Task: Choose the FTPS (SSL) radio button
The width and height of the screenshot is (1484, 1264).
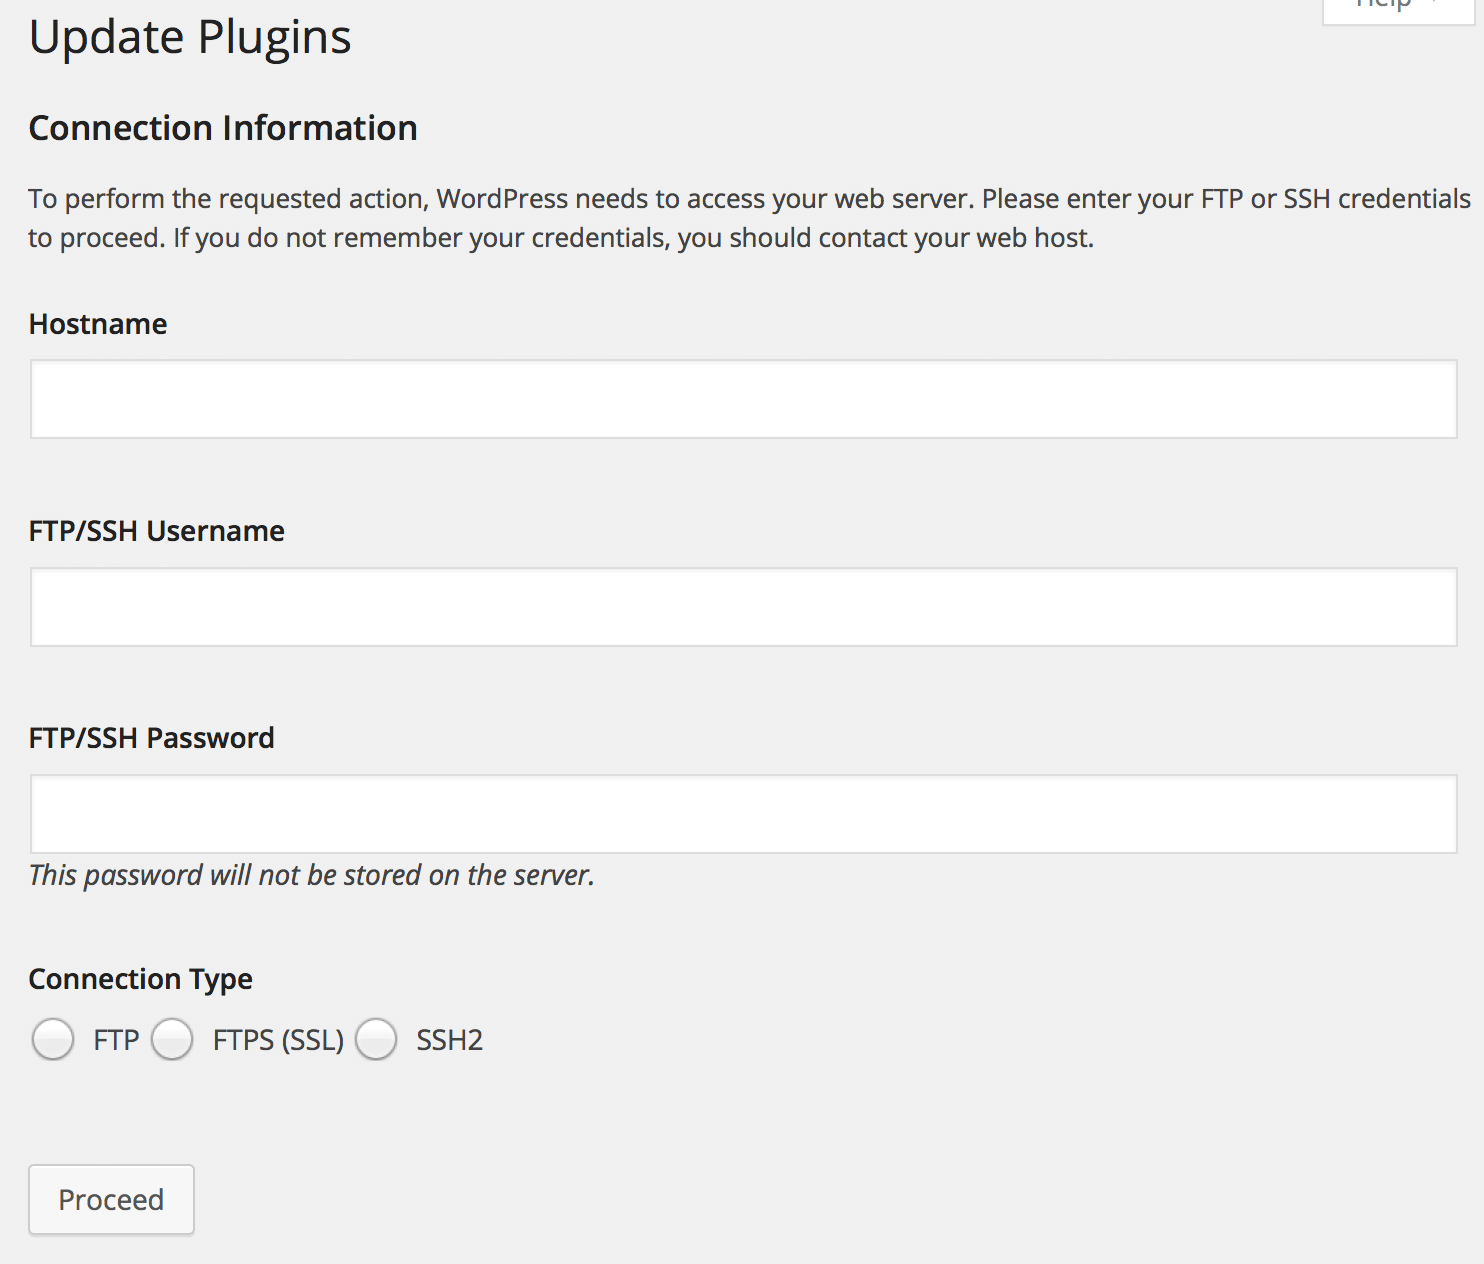Action: (172, 1039)
